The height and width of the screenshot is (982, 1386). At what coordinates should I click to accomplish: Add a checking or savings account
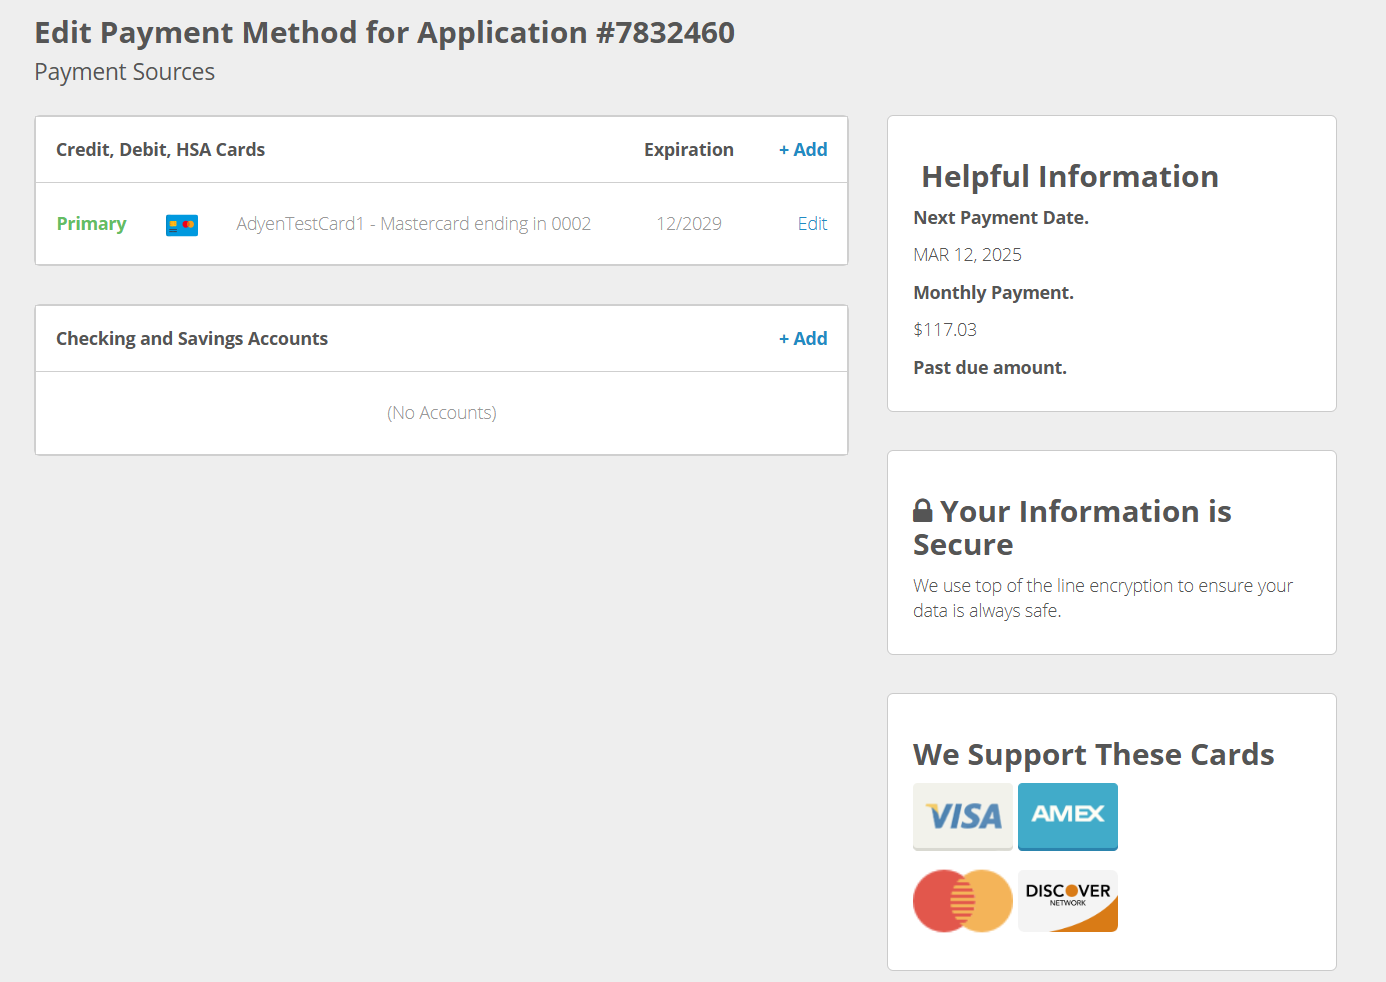point(803,339)
